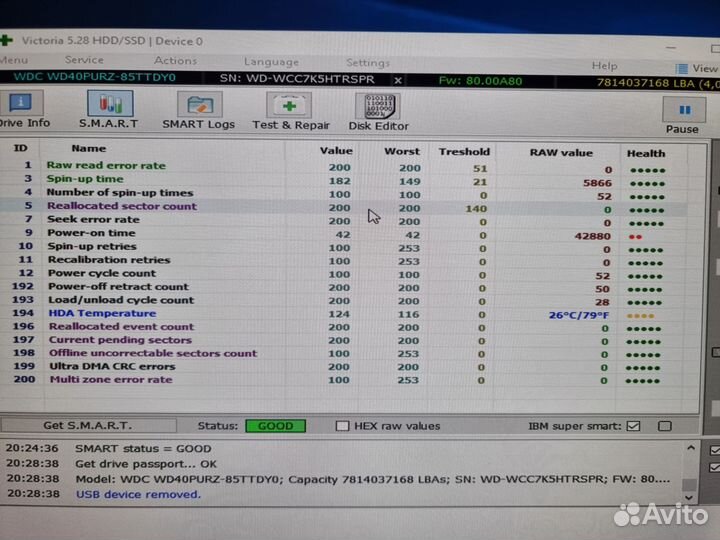Click the Get drive passport... OK log line
The width and height of the screenshot is (720, 540).
pos(146,464)
